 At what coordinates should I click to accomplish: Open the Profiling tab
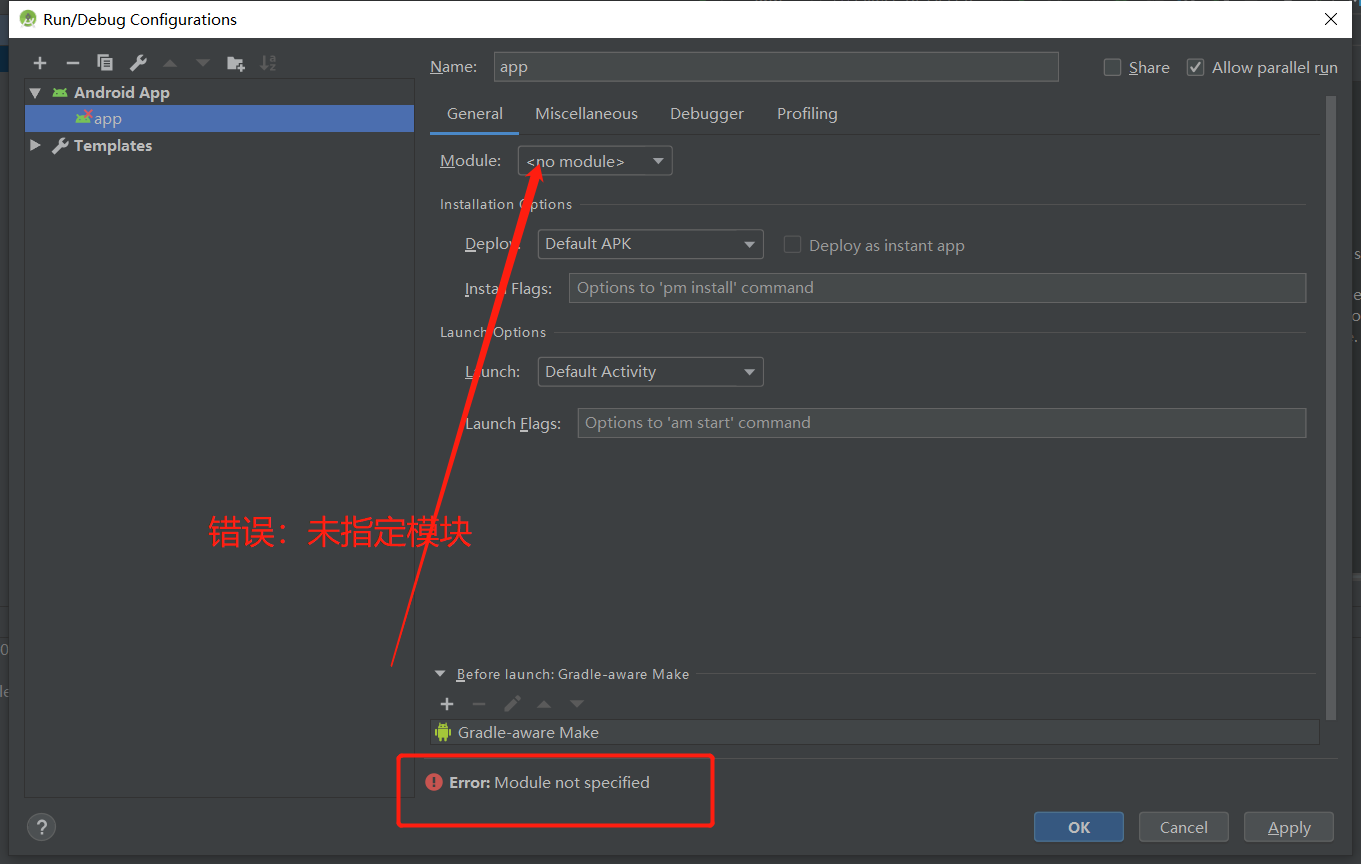(x=806, y=114)
